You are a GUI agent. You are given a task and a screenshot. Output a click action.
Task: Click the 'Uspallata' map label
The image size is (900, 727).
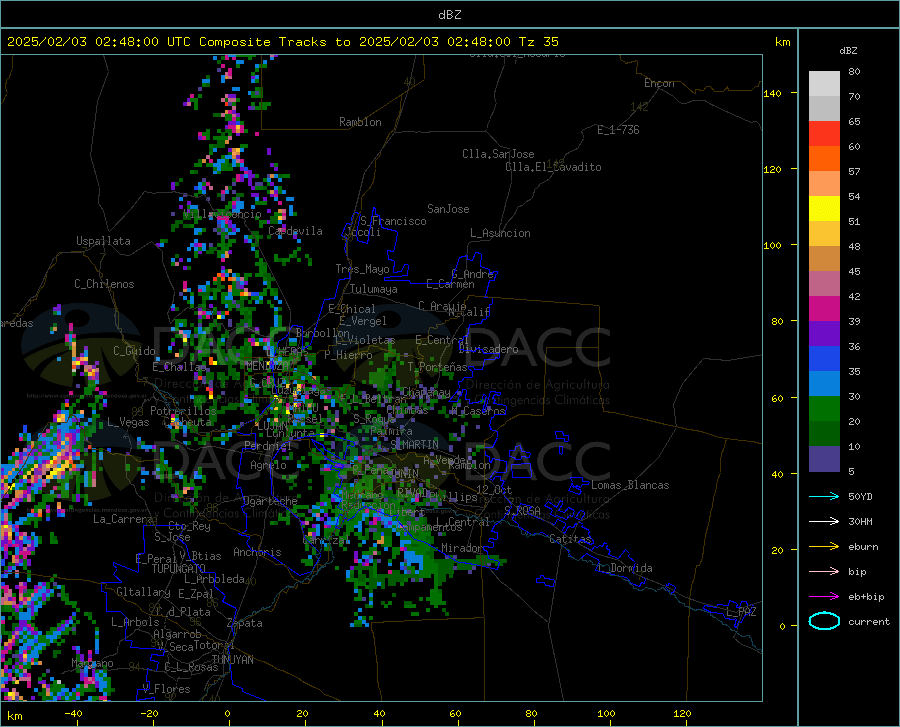103,241
